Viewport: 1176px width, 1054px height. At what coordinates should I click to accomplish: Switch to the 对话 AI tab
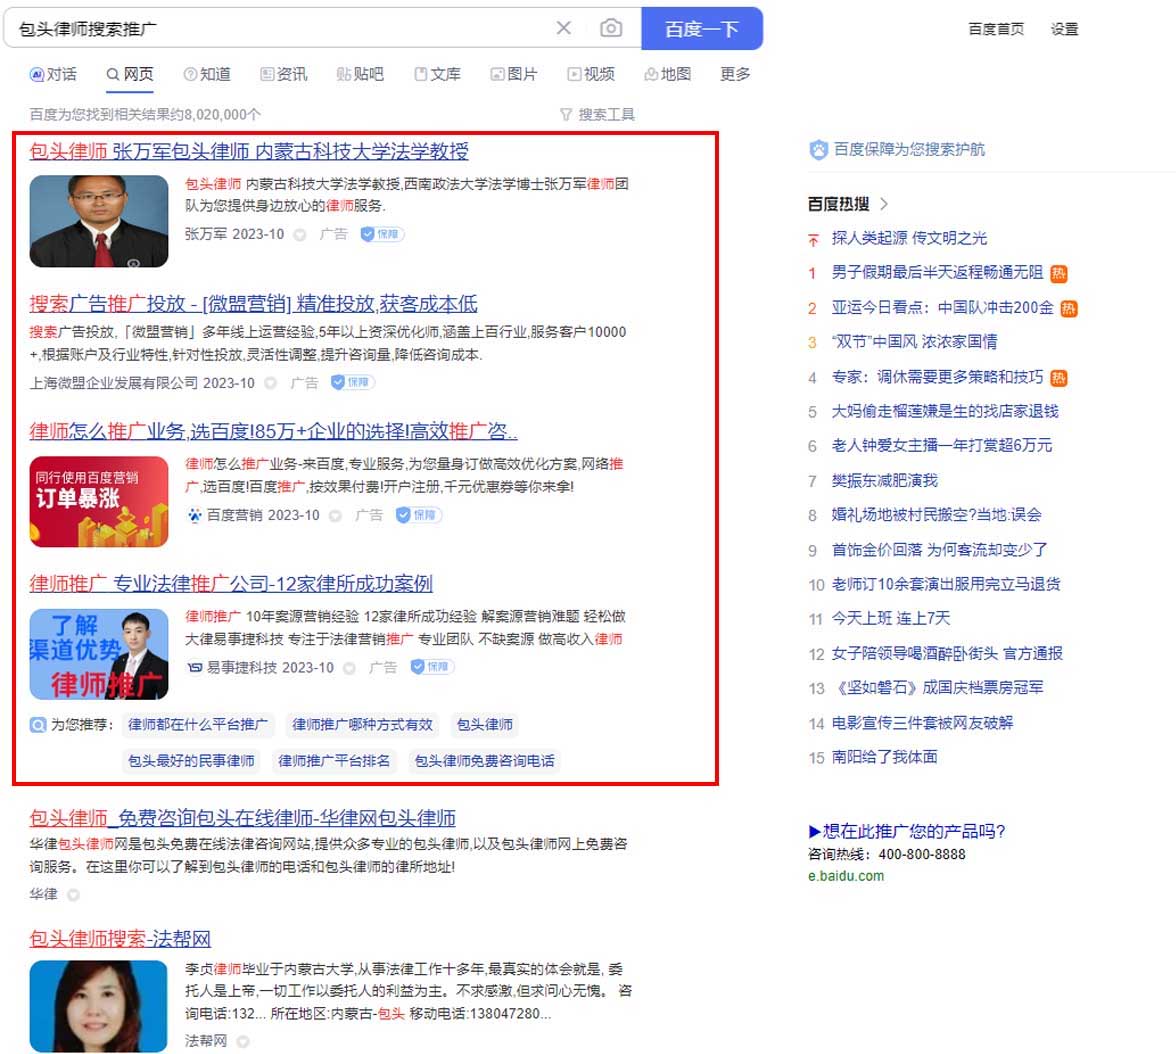click(52, 74)
